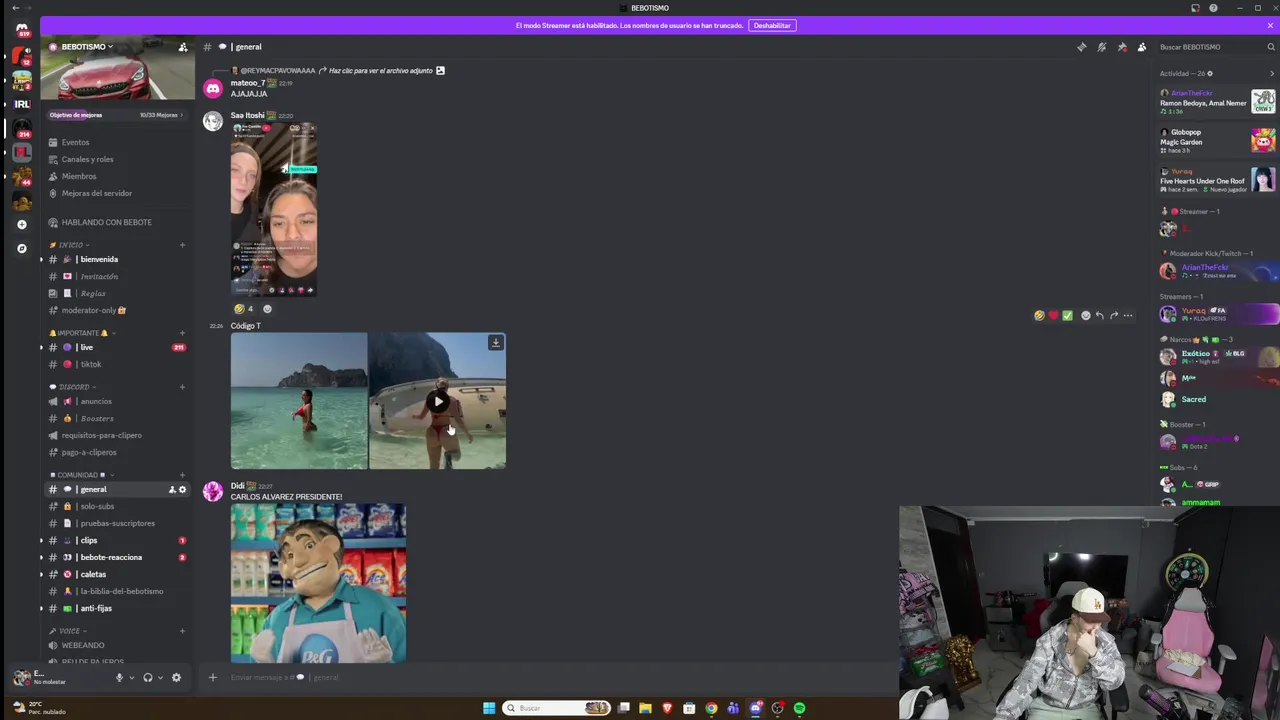1280x720 pixels.
Task: Open Objetivo de mejoras 10/33 Mejoras bar
Action: coord(117,115)
